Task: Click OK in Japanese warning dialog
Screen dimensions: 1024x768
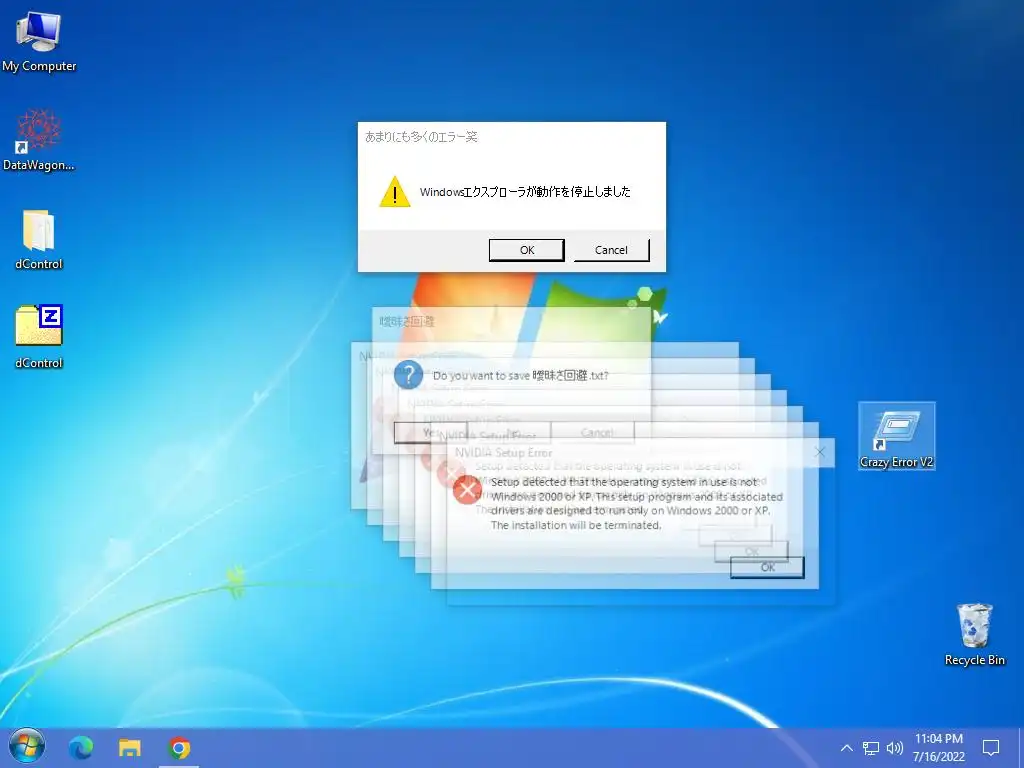Action: point(526,250)
